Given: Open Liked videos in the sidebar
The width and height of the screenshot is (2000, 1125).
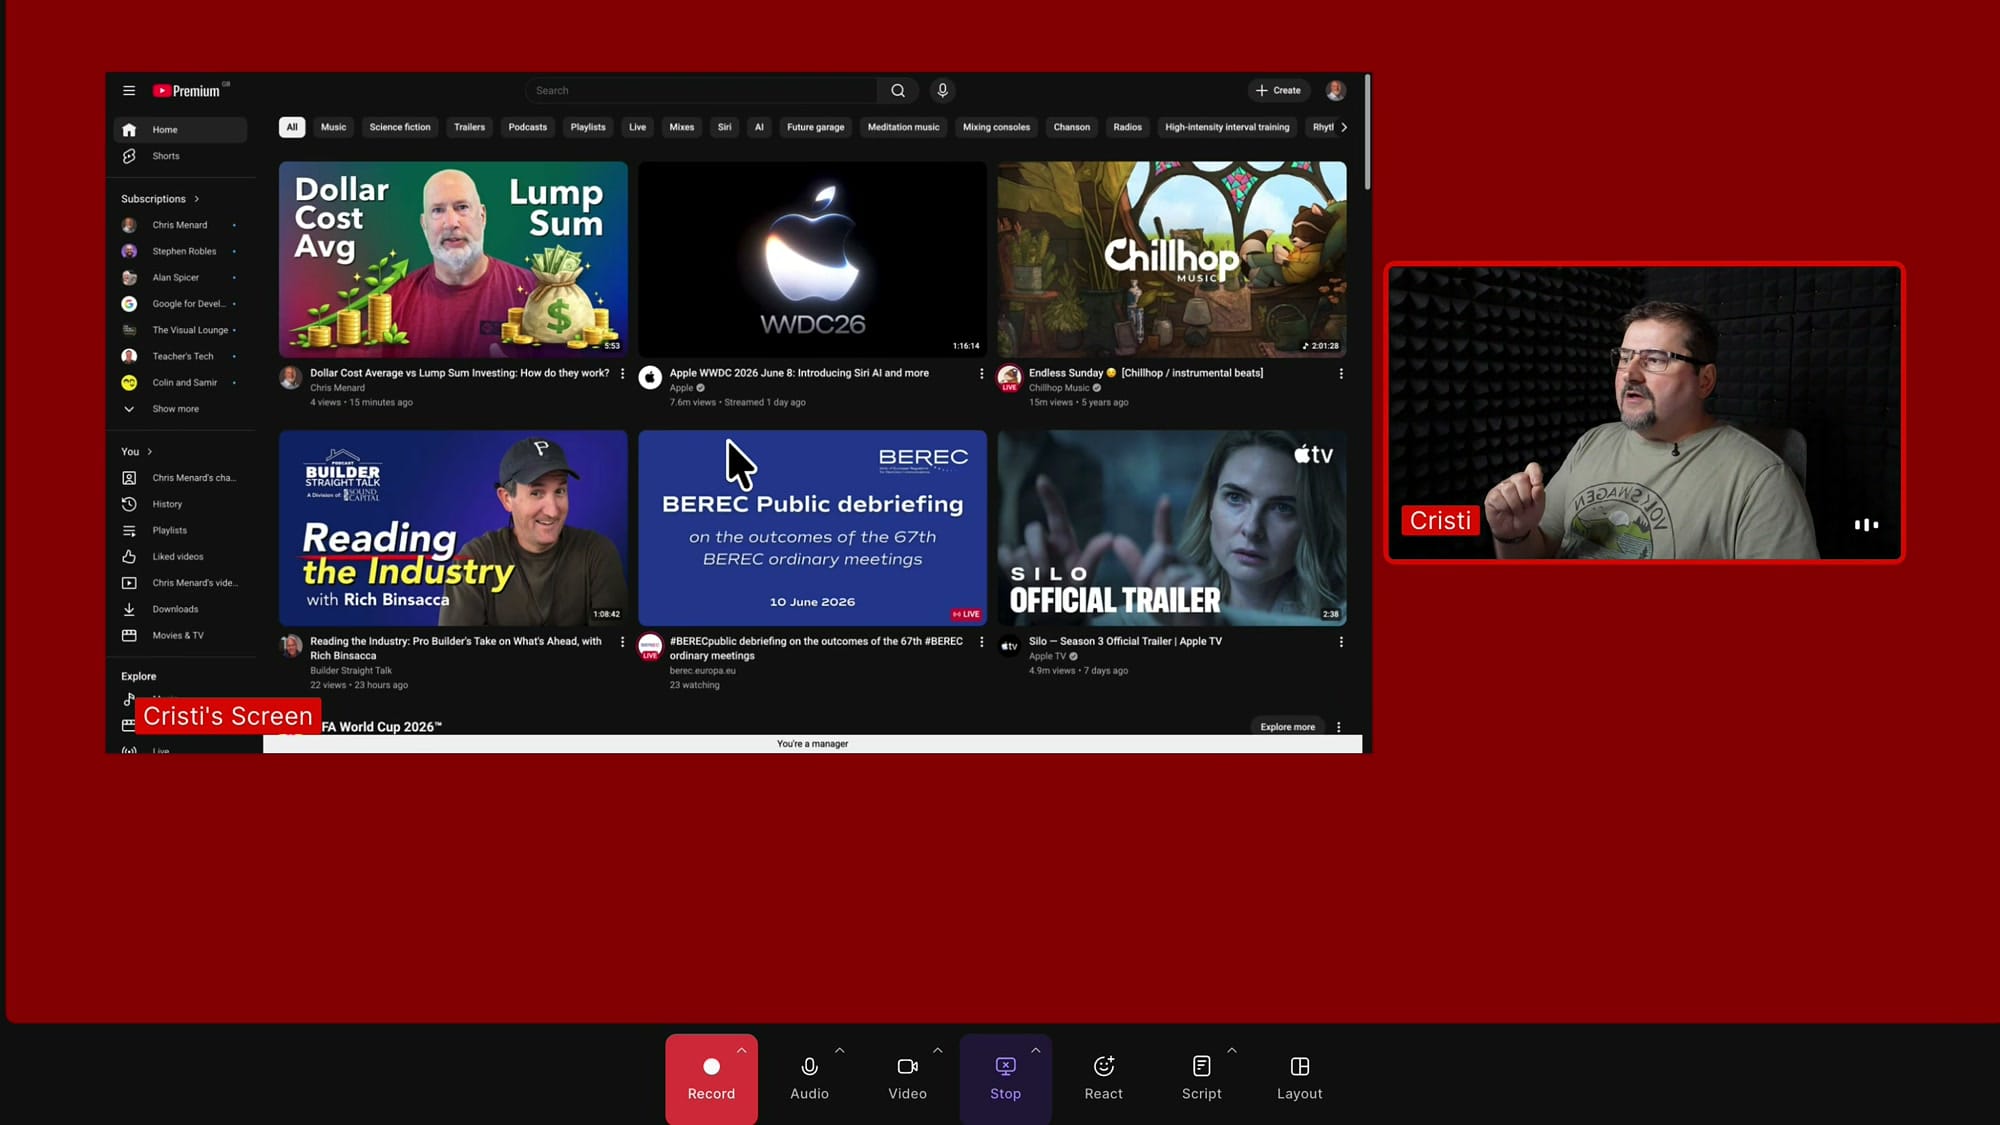Looking at the screenshot, I should click(180, 557).
